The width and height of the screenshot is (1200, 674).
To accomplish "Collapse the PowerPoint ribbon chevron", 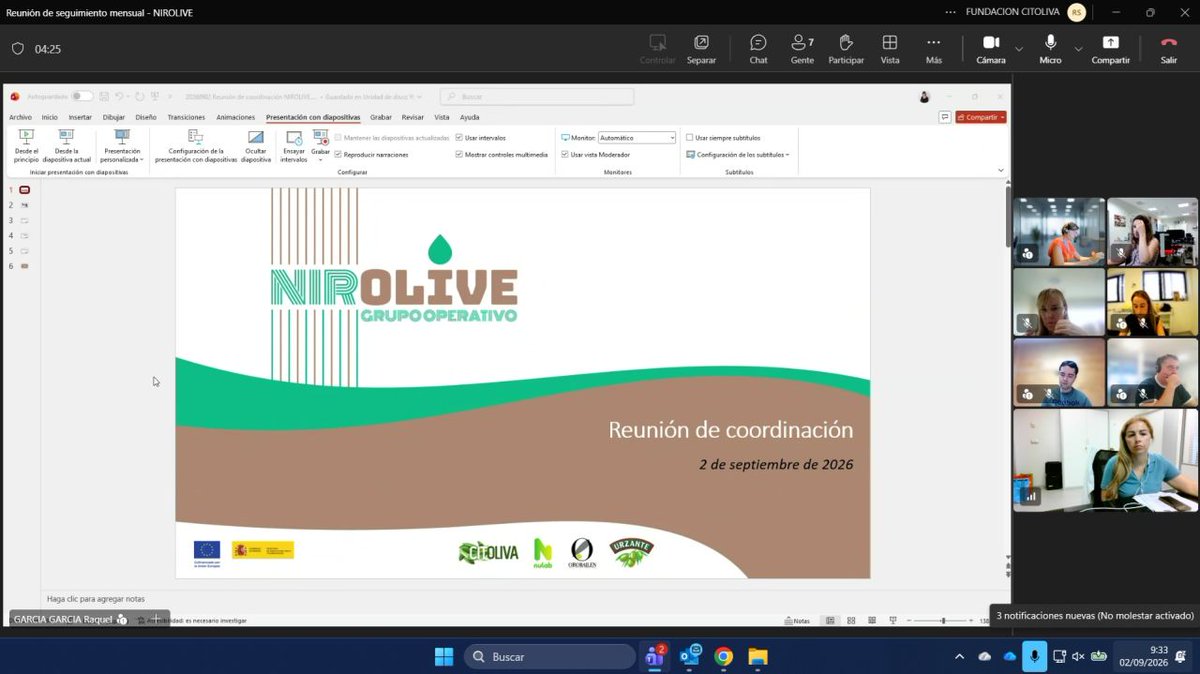I will tap(1001, 171).
